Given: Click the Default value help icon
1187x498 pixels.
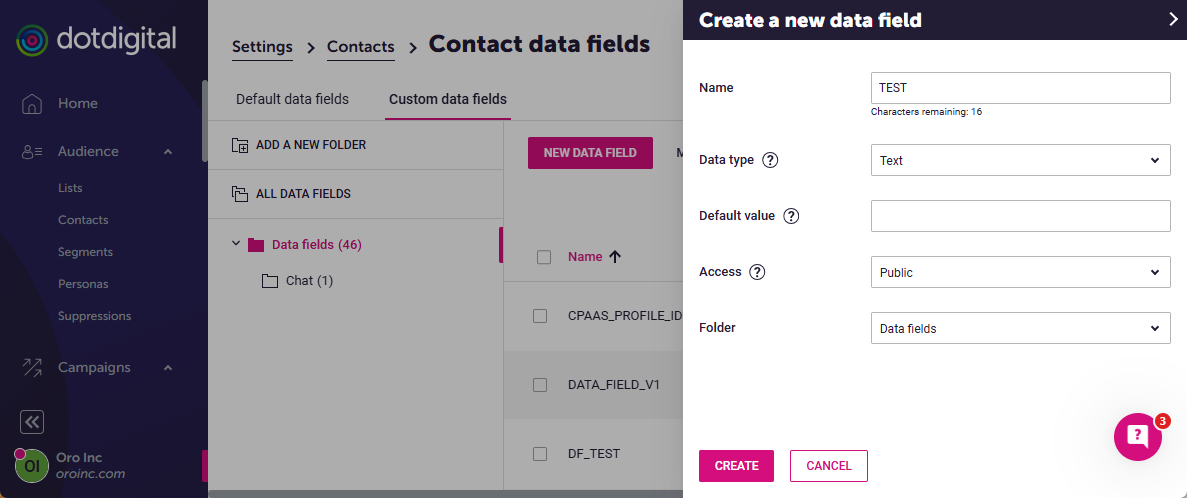Looking at the screenshot, I should tap(791, 216).
